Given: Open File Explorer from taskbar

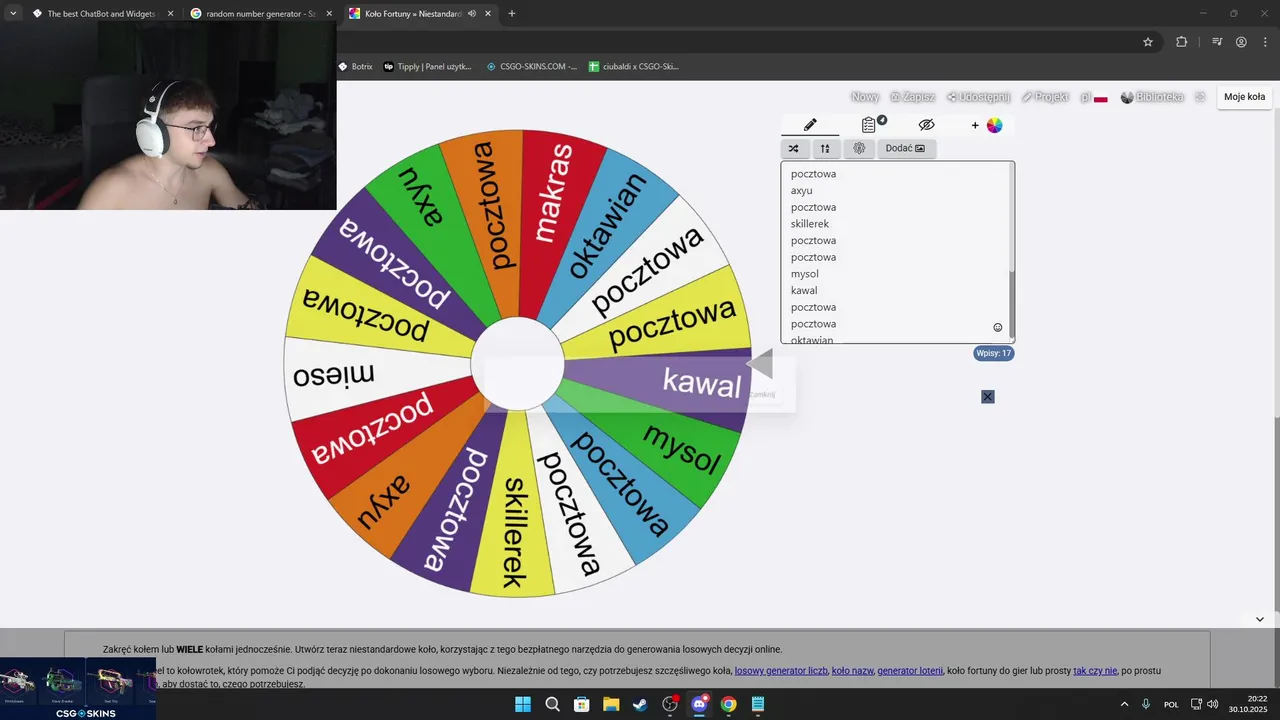Looking at the screenshot, I should coord(611,704).
